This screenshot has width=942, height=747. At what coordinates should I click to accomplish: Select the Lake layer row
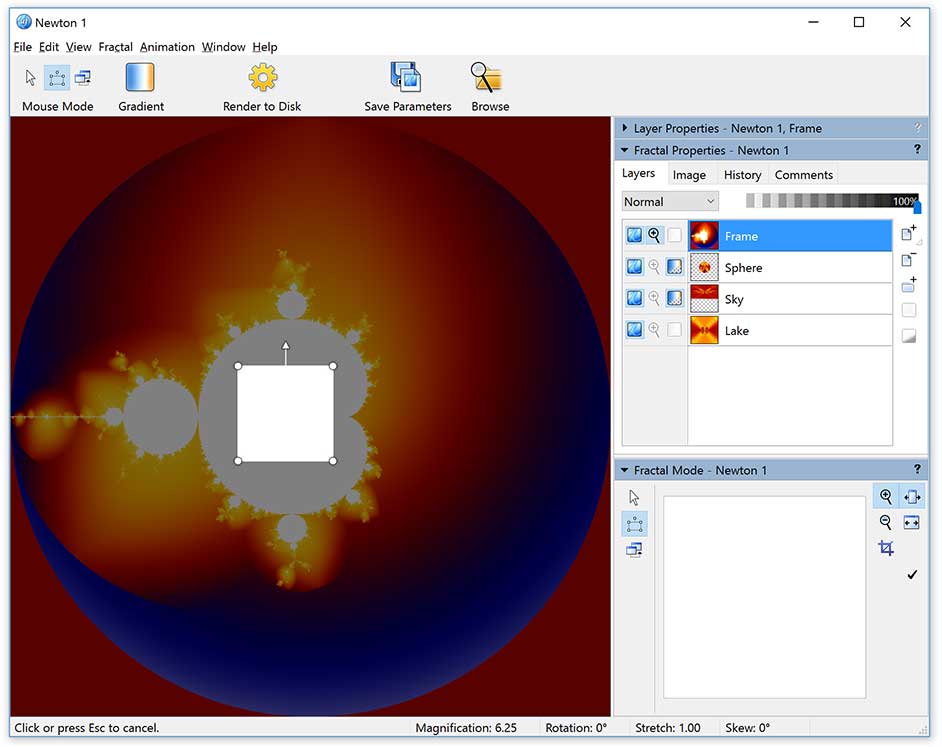790,330
